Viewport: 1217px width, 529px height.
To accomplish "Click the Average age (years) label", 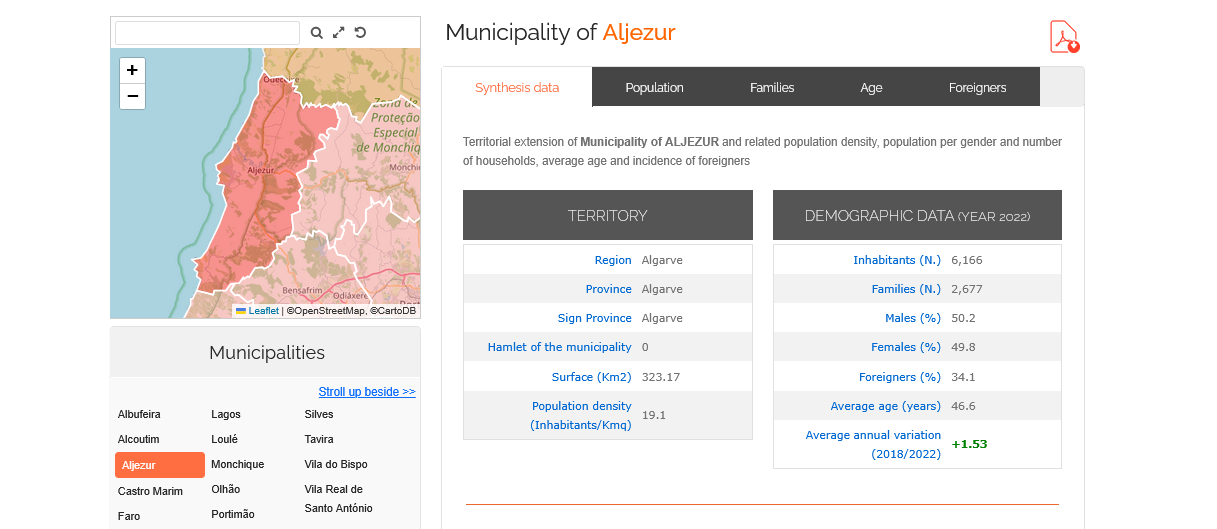I will (886, 406).
